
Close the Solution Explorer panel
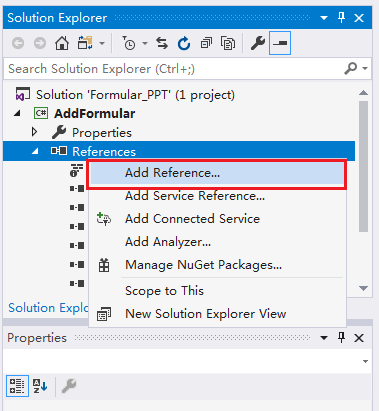(x=359, y=18)
